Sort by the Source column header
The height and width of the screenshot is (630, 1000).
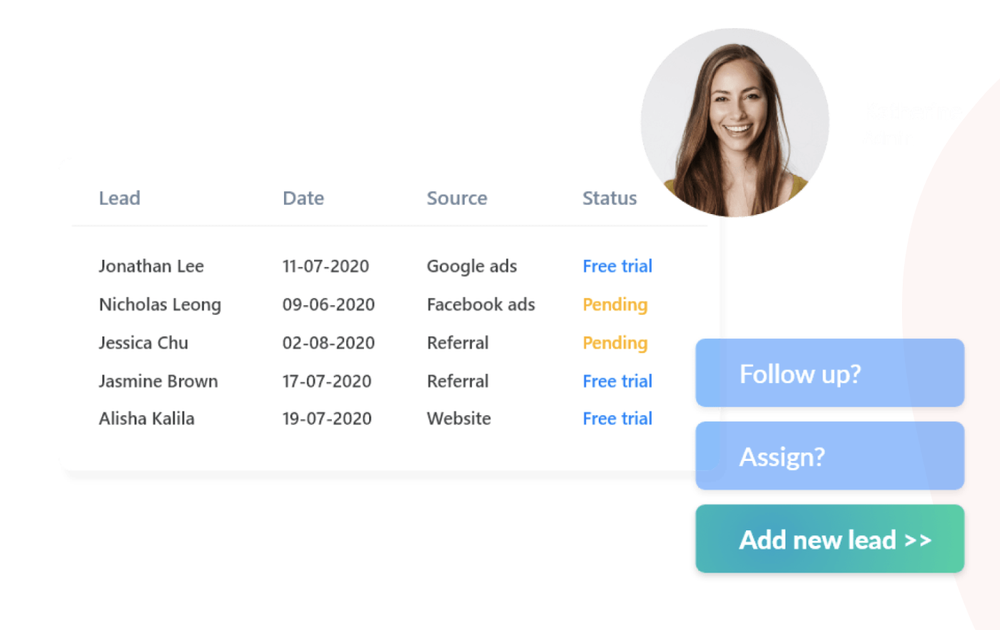pyautogui.click(x=457, y=198)
